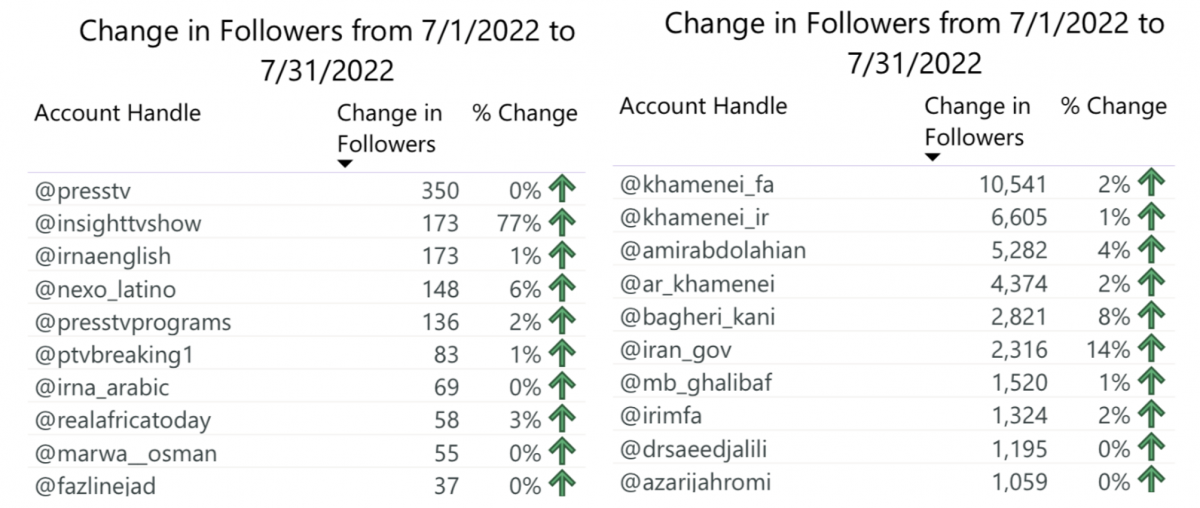
Task: Sort left table by Account Handle header
Action: [117, 113]
